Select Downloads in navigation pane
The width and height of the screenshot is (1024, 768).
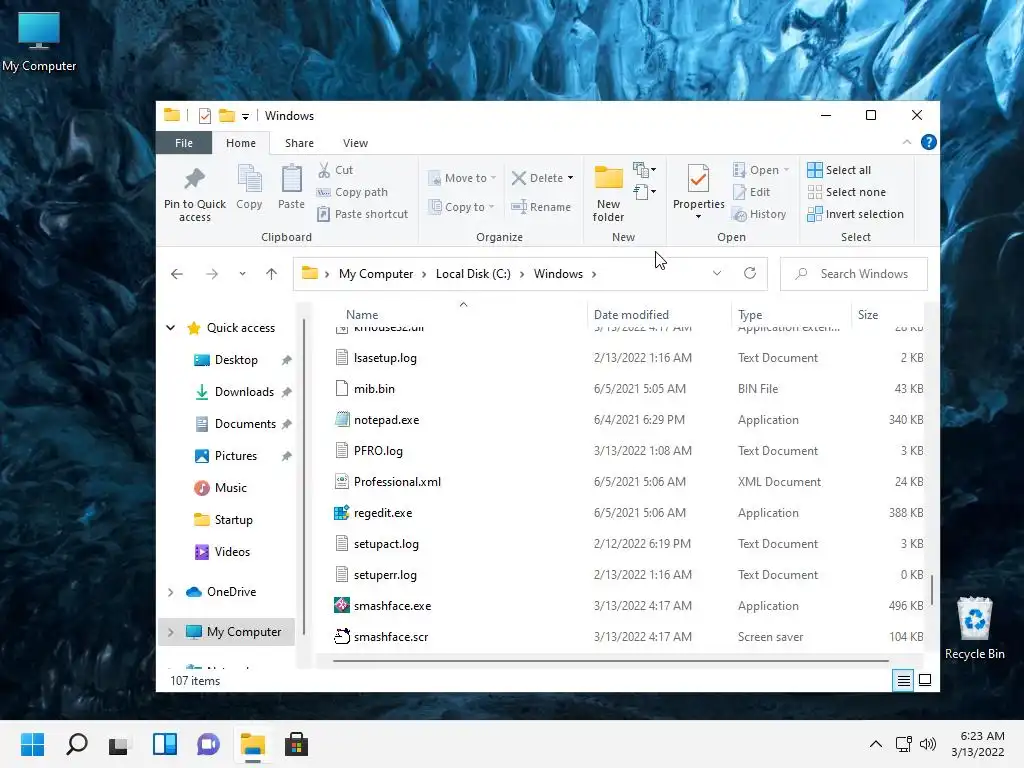[244, 392]
